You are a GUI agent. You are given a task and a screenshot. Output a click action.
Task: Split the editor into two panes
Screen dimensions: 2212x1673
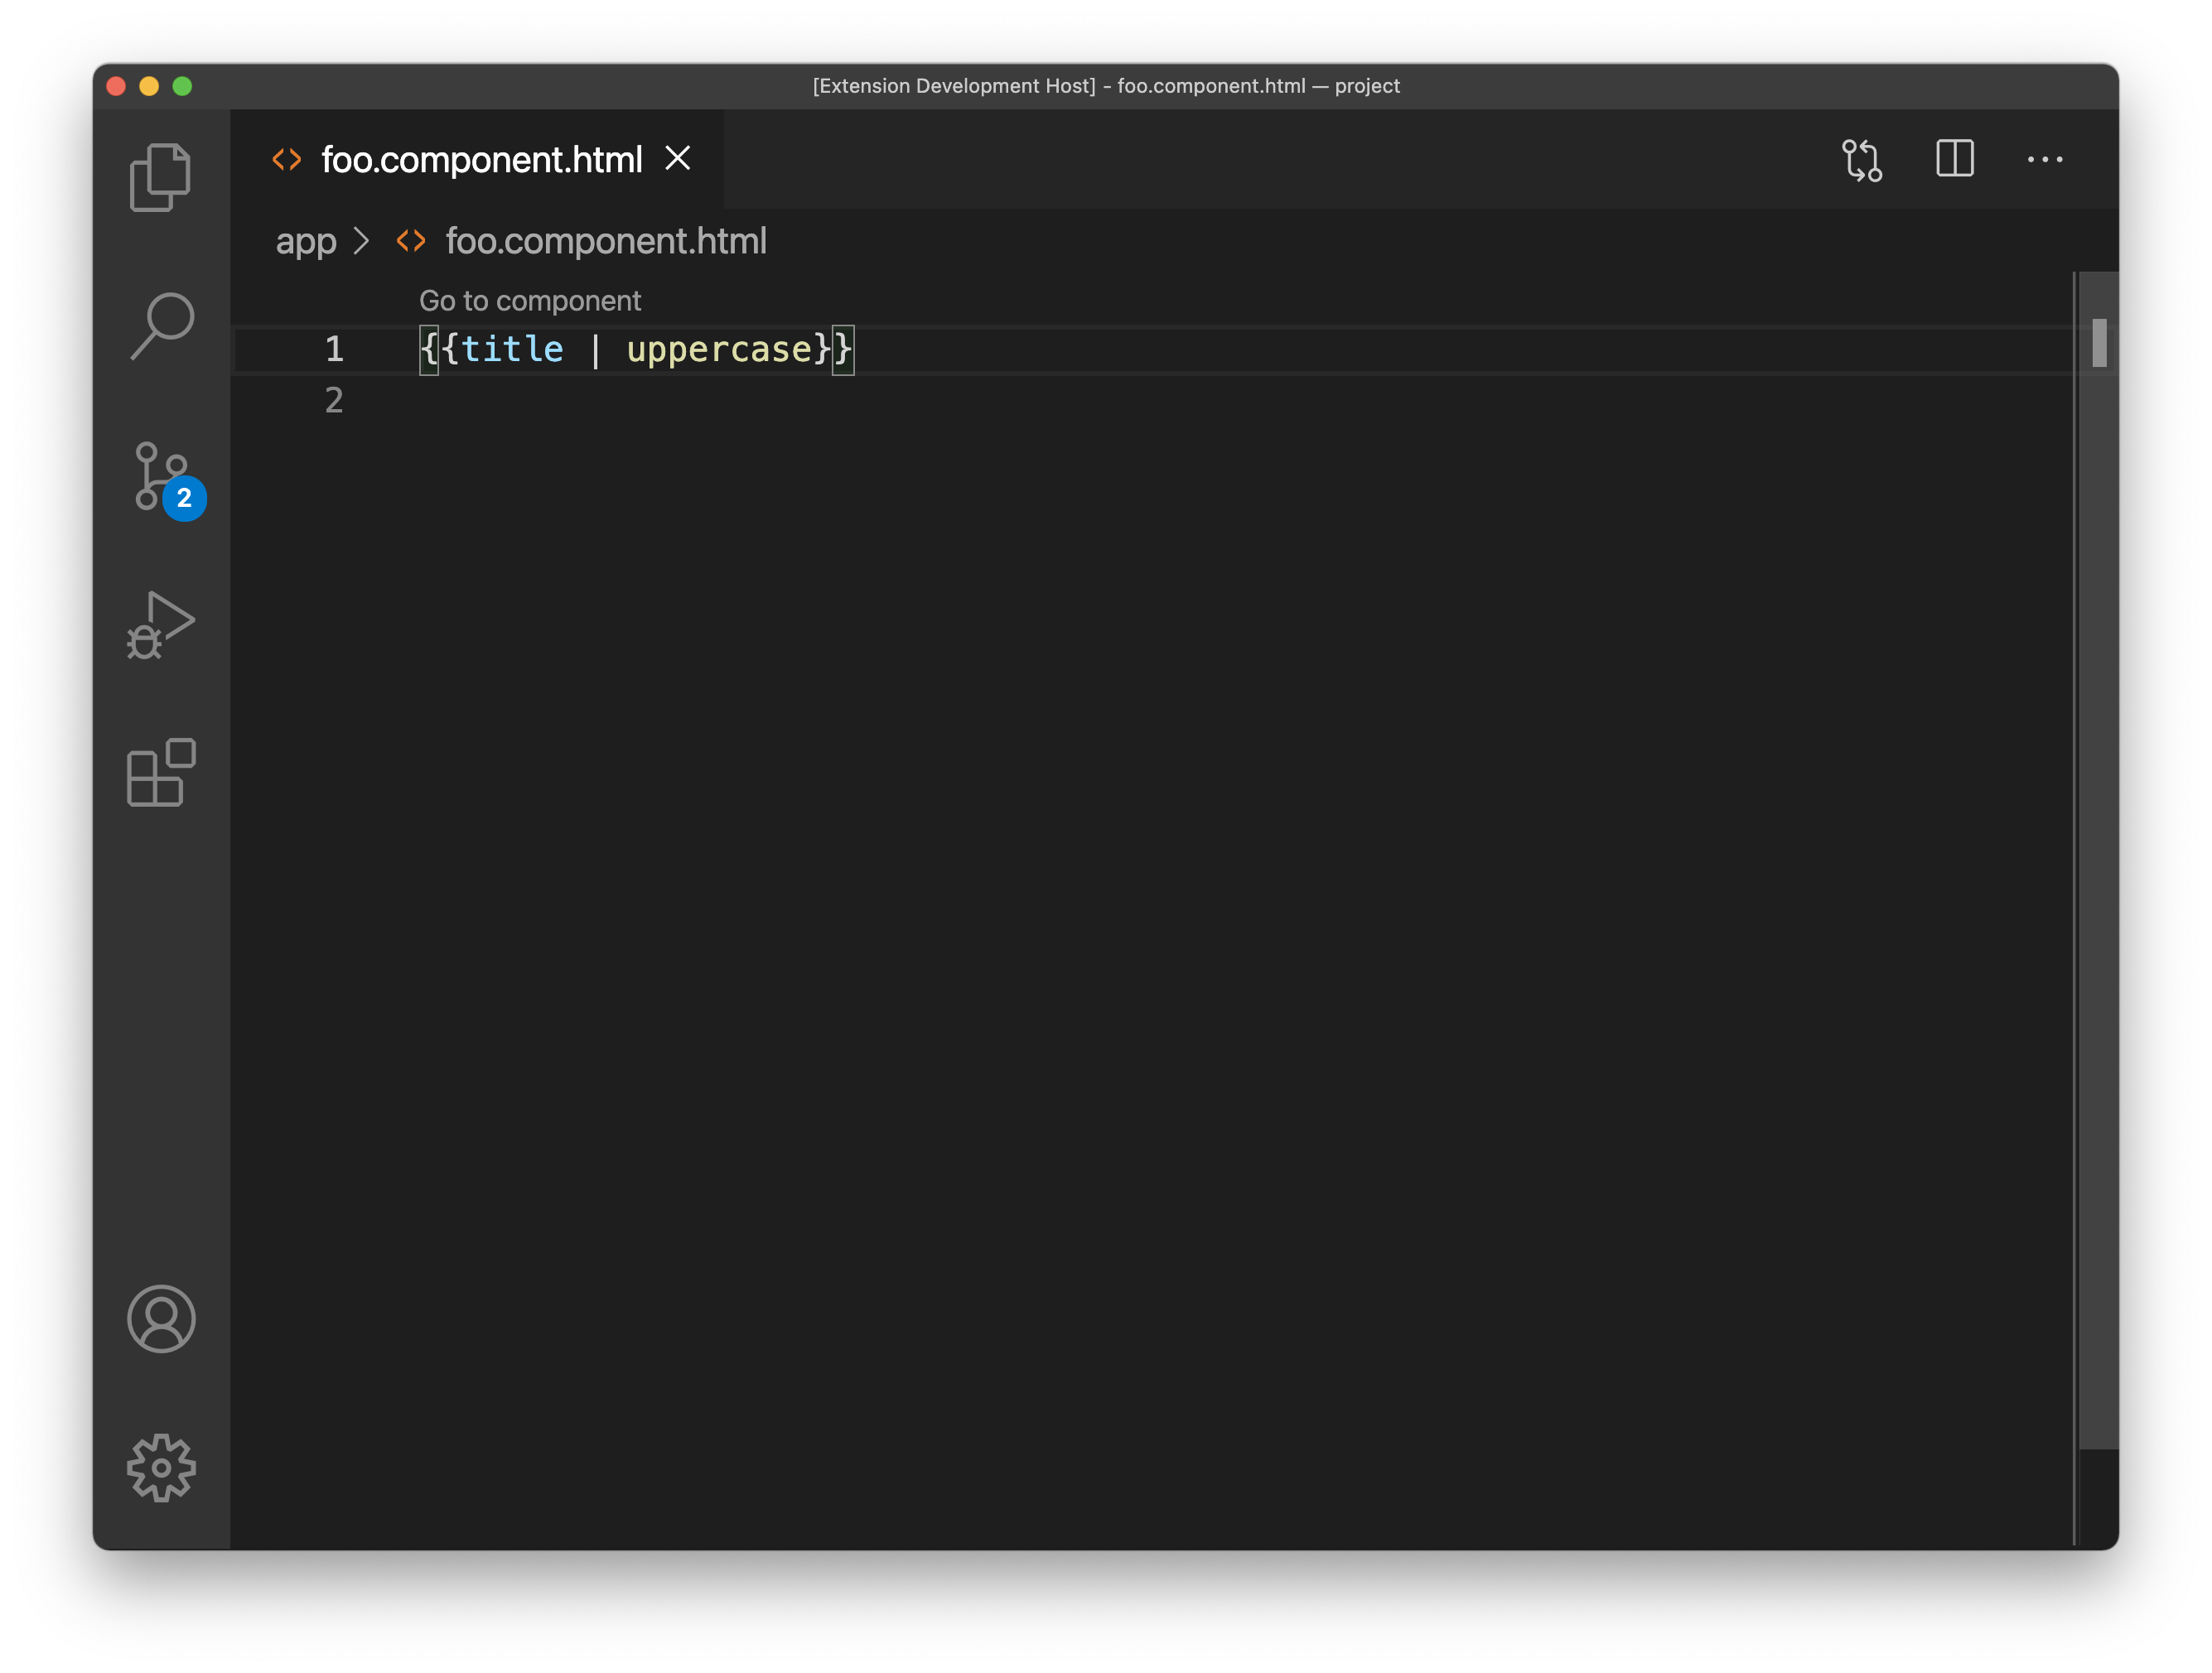(1955, 160)
